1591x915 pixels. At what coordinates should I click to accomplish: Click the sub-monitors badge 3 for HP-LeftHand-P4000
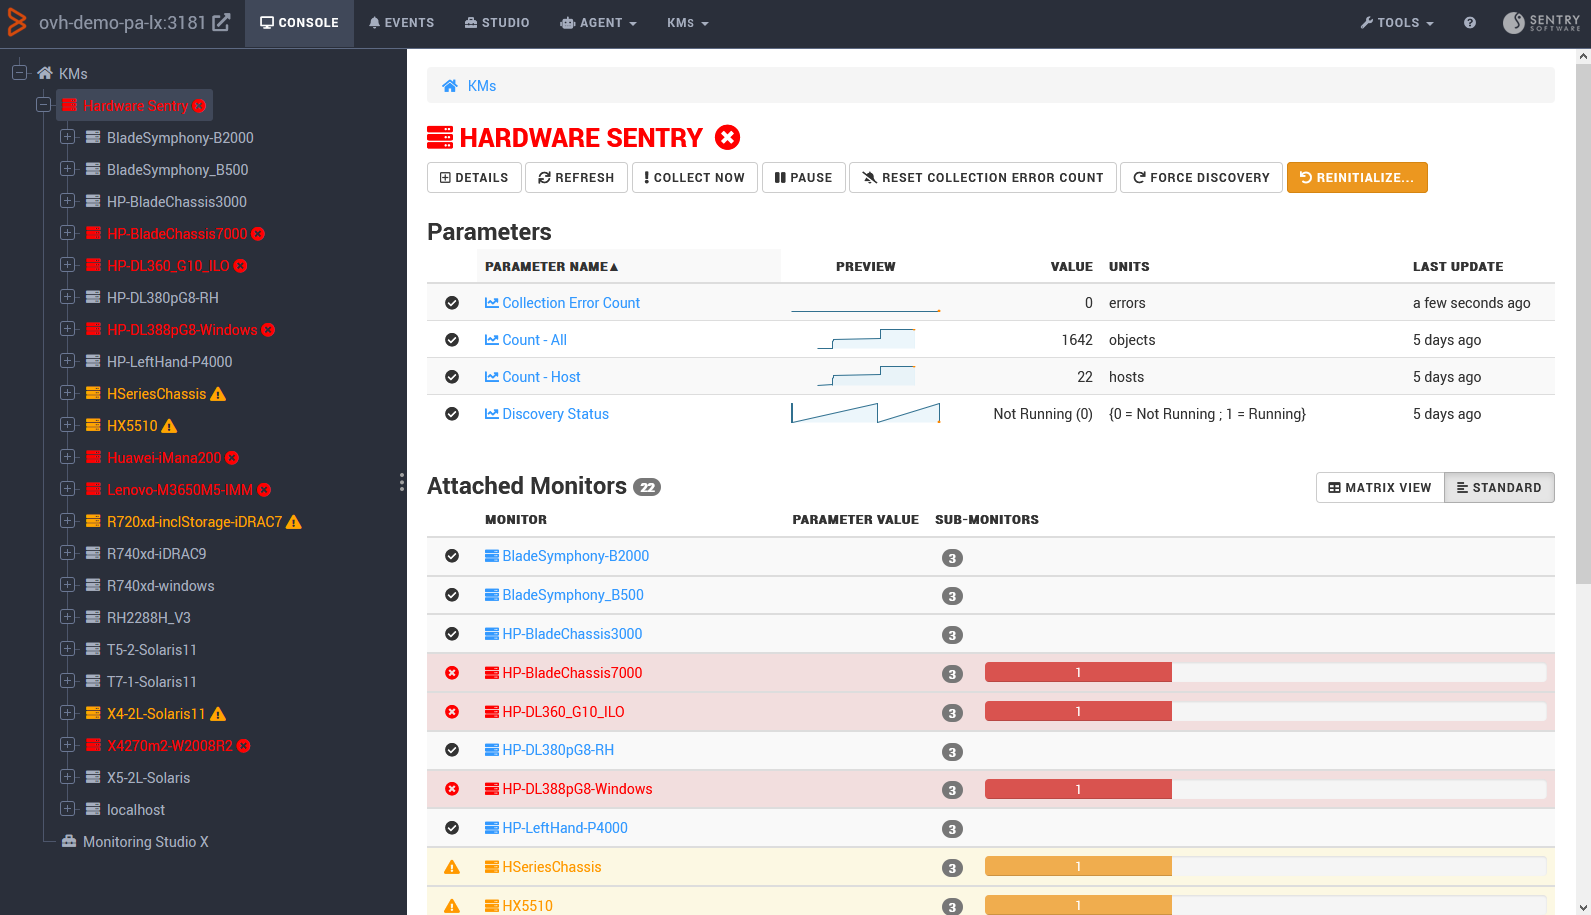(952, 829)
